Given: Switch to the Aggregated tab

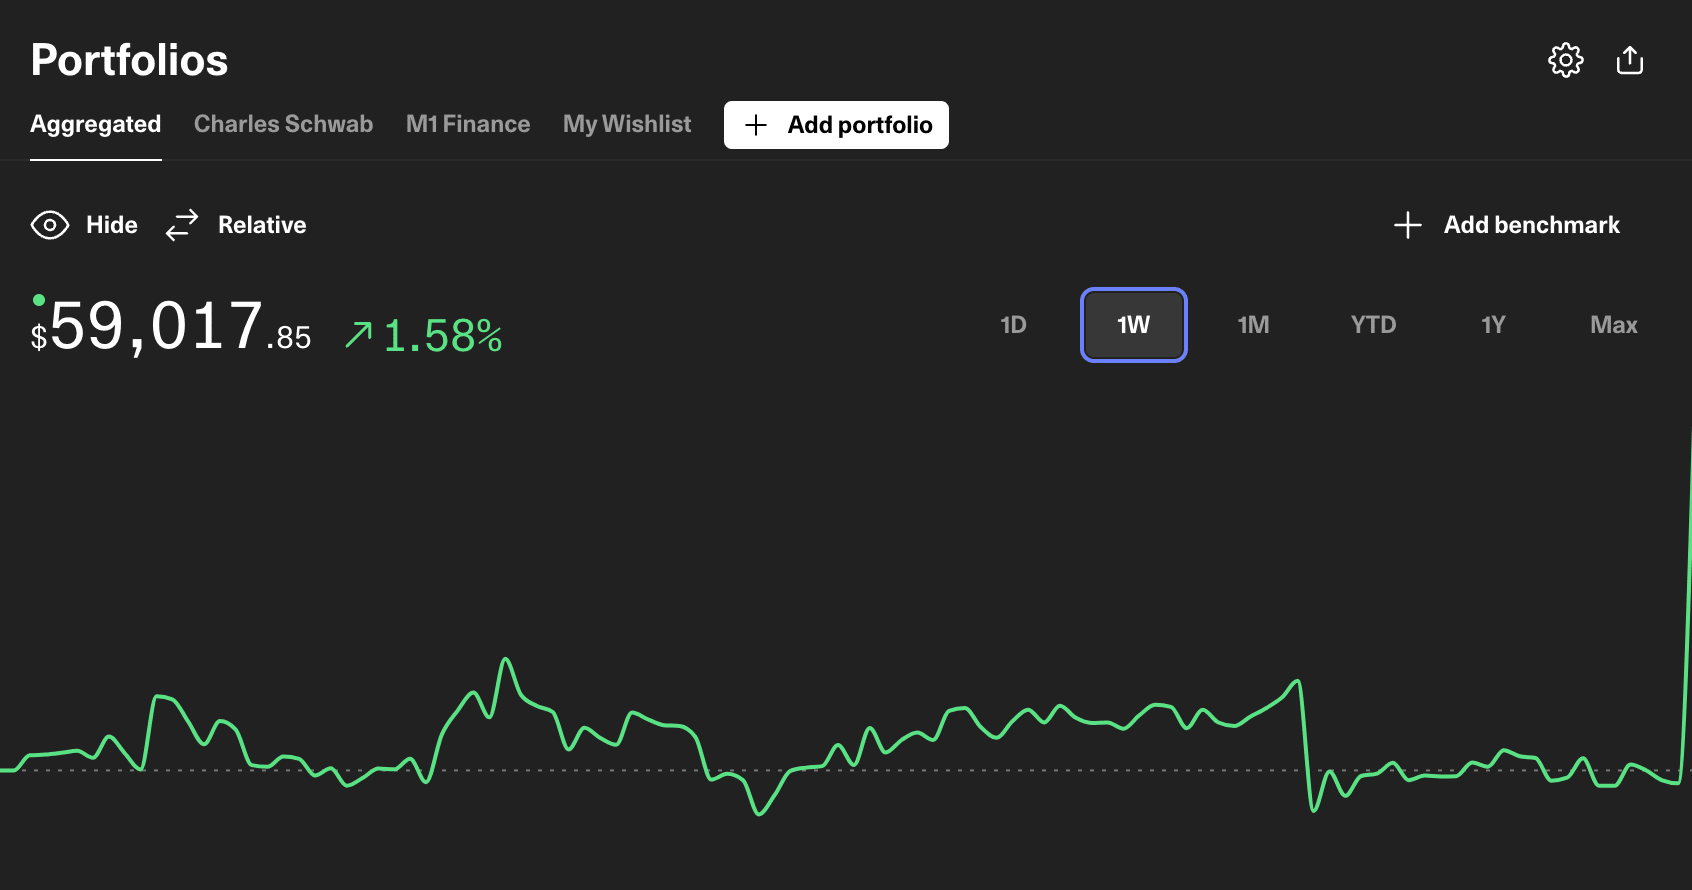Looking at the screenshot, I should pyautogui.click(x=95, y=124).
